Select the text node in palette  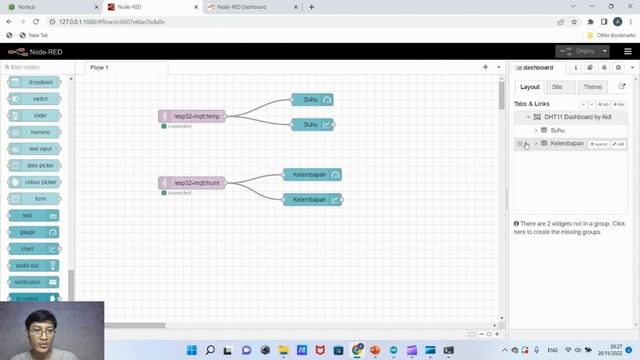(x=34, y=216)
